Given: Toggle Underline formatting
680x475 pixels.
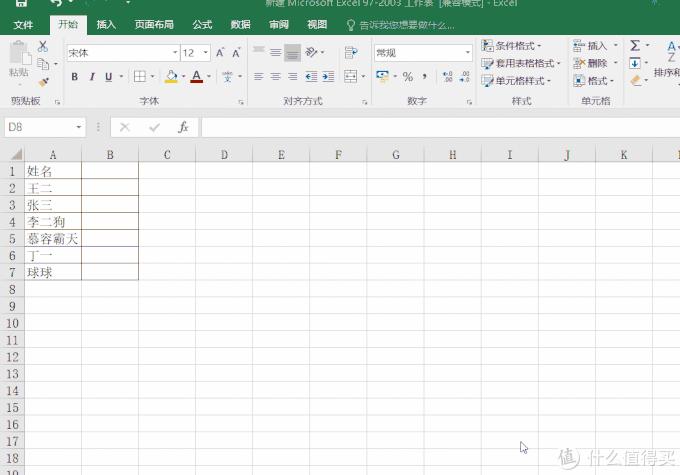Looking at the screenshot, I should pos(108,77).
